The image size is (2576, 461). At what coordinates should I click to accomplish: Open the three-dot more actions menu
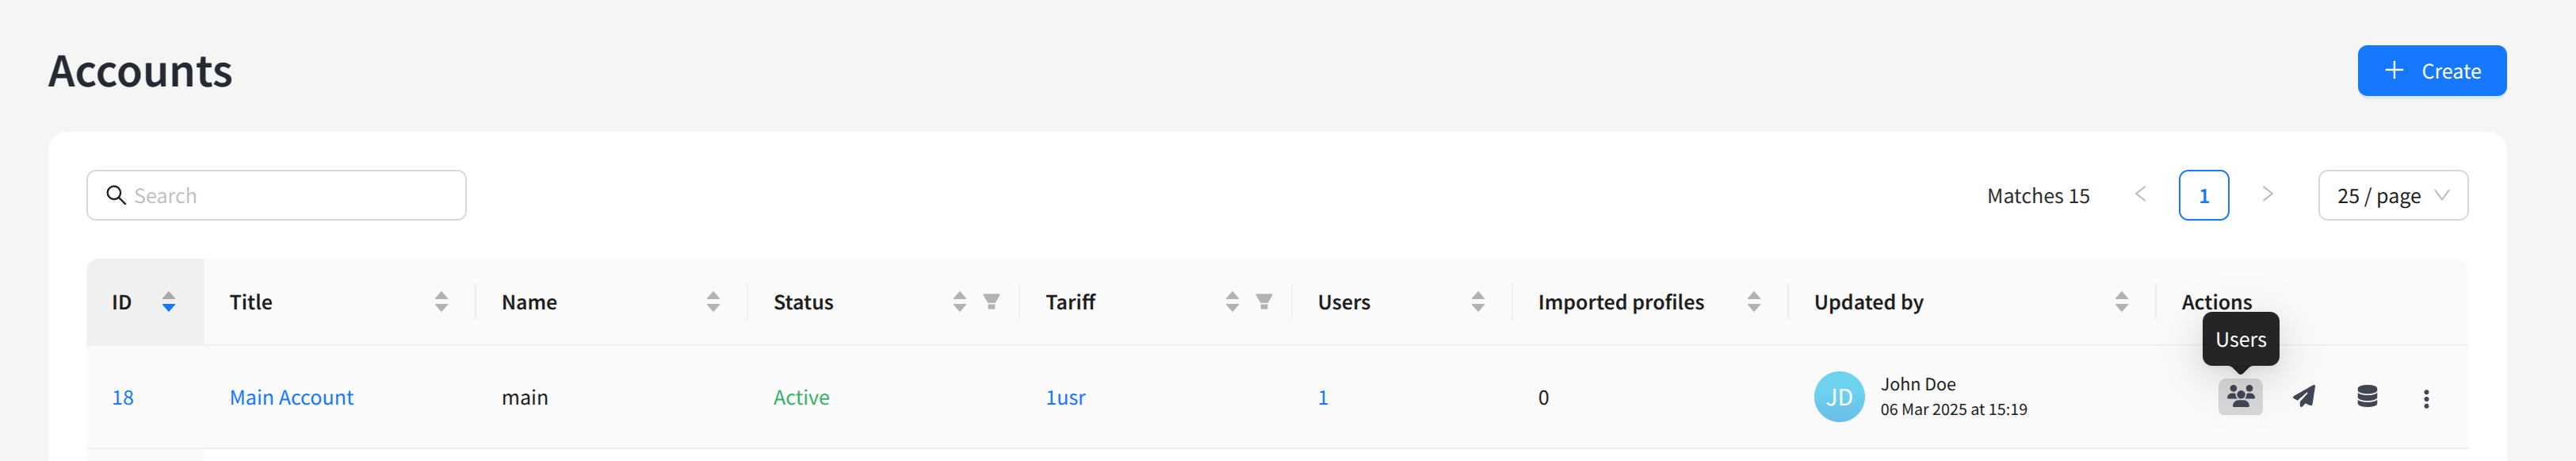point(2426,398)
